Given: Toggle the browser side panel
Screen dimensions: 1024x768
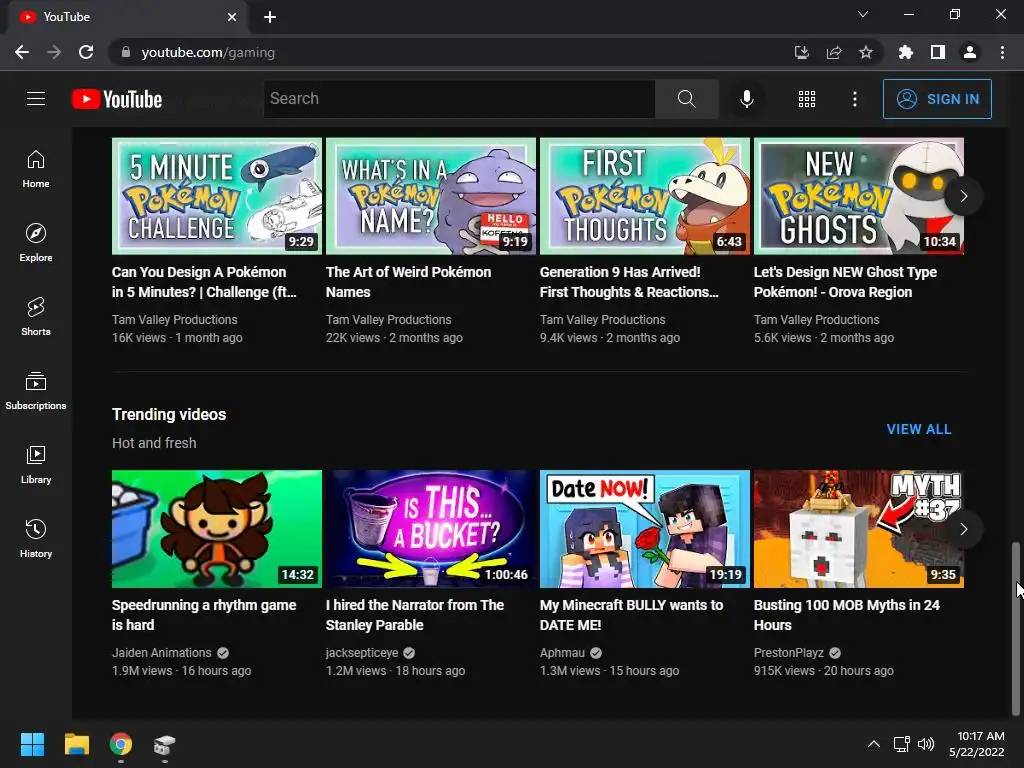Looking at the screenshot, I should coord(937,52).
